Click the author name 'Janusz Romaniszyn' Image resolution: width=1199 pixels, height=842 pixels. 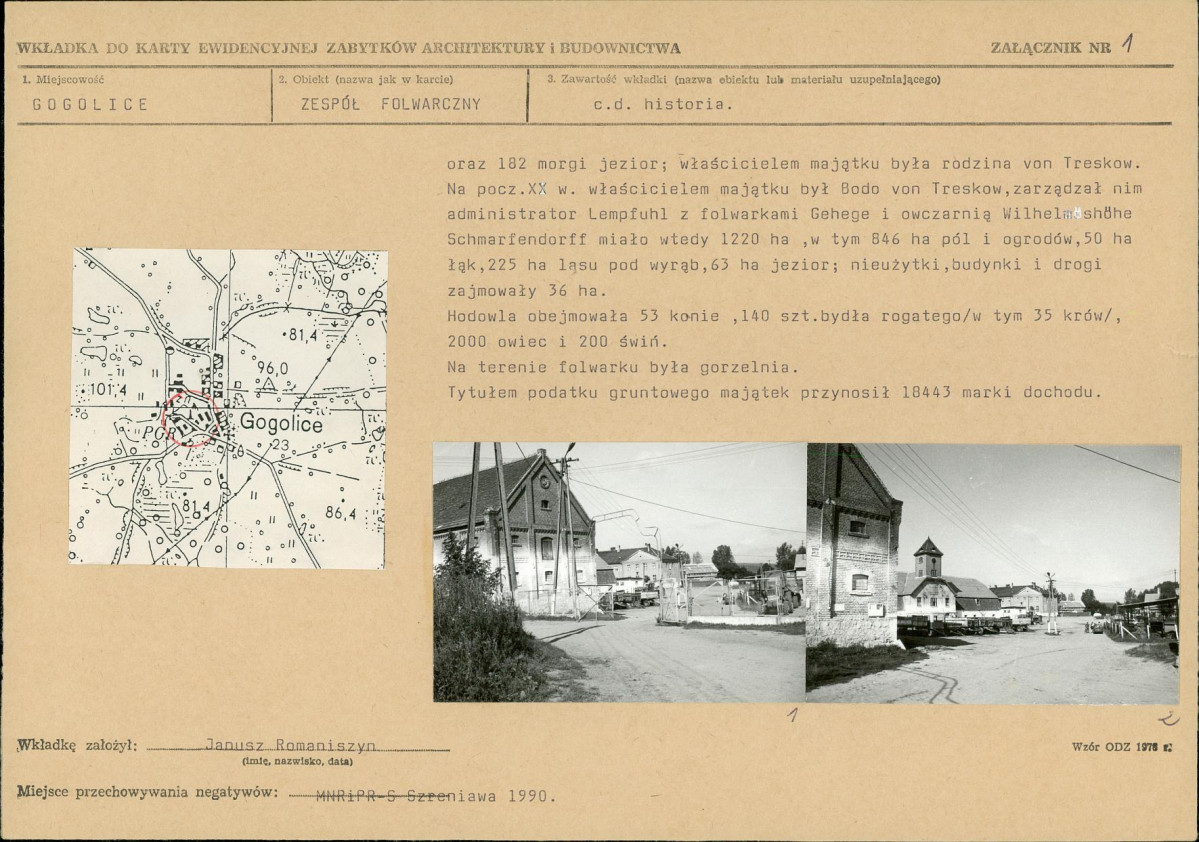[x=291, y=745]
